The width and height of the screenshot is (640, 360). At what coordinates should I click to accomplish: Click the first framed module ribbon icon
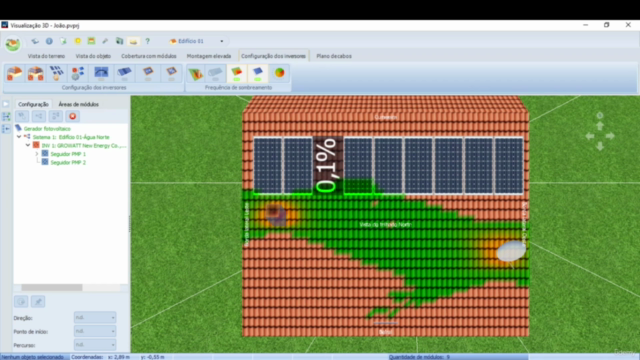pos(148,73)
